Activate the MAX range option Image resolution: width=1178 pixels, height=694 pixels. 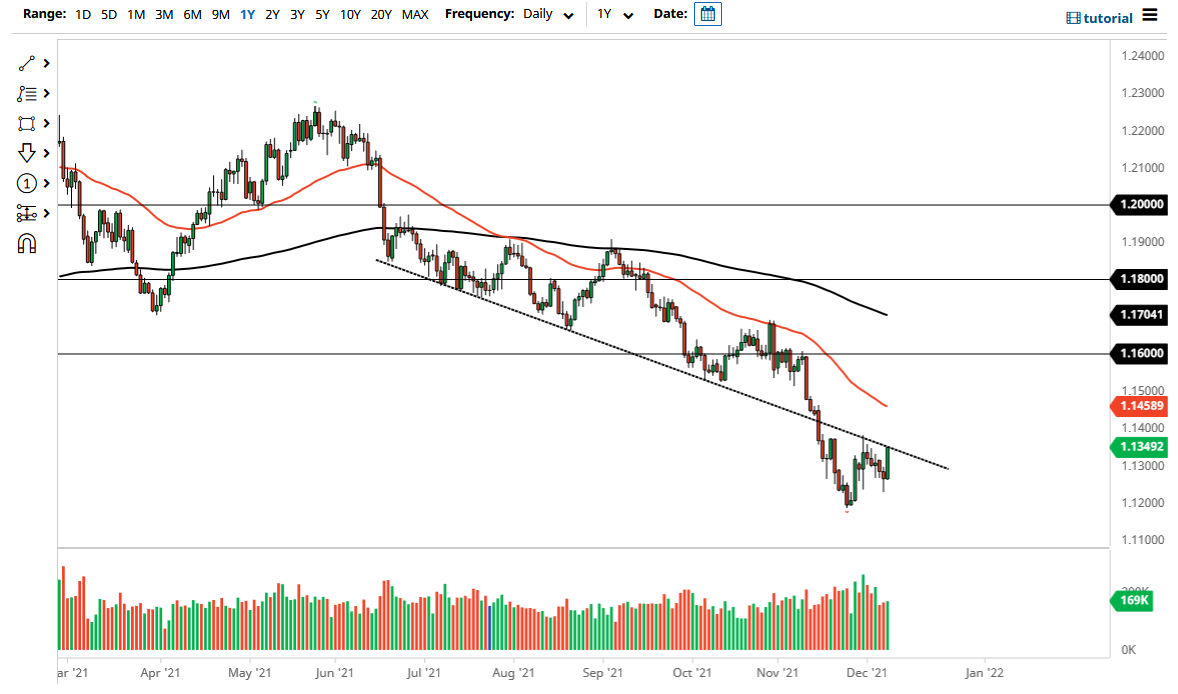(x=415, y=14)
